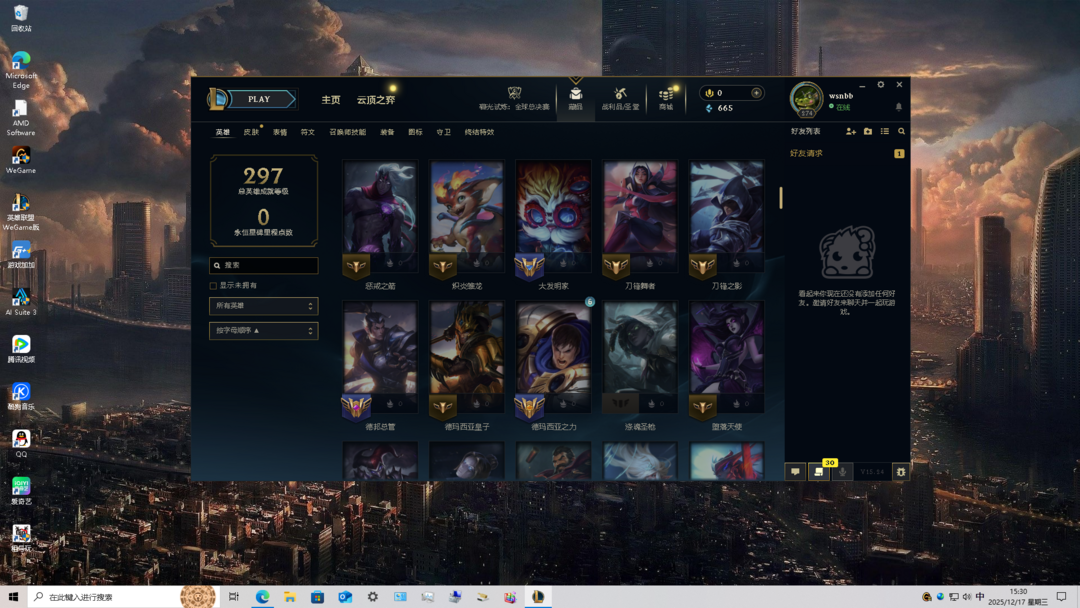The height and width of the screenshot is (608, 1080).
Task: Click the wsnbb profile avatar
Action: pos(806,100)
